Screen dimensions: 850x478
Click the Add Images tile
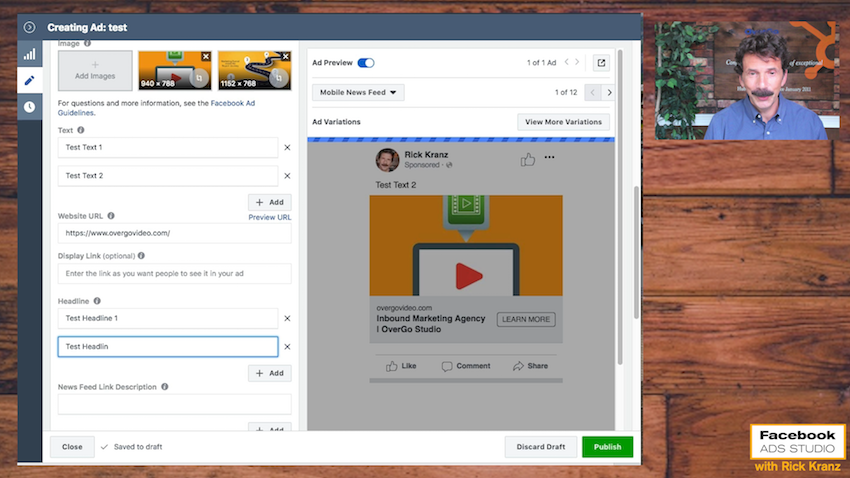pyautogui.click(x=95, y=70)
